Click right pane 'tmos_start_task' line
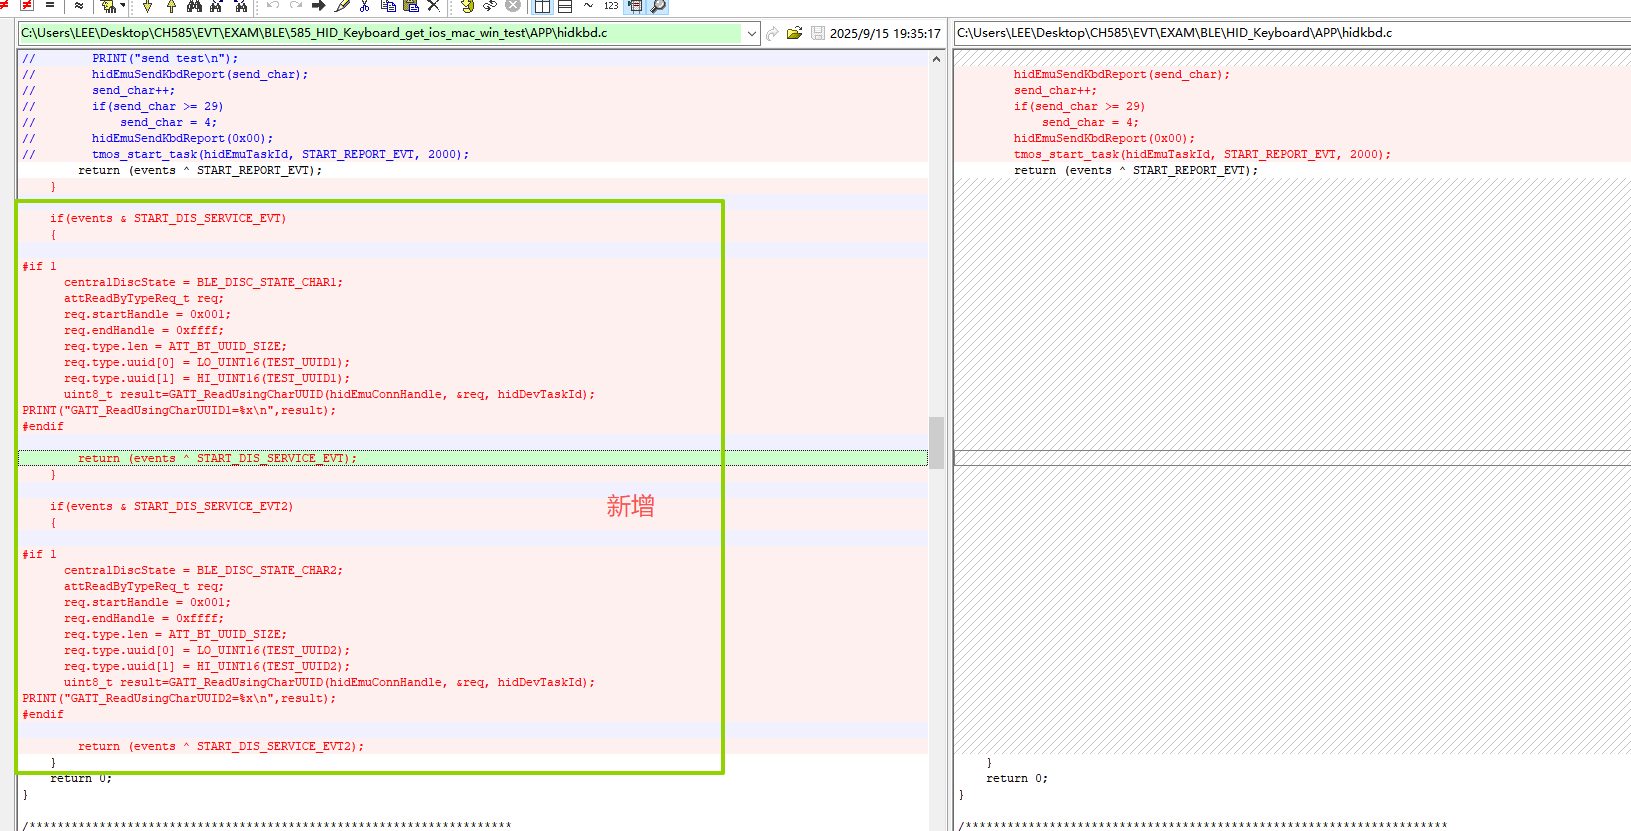The width and height of the screenshot is (1631, 831). [x=1202, y=154]
